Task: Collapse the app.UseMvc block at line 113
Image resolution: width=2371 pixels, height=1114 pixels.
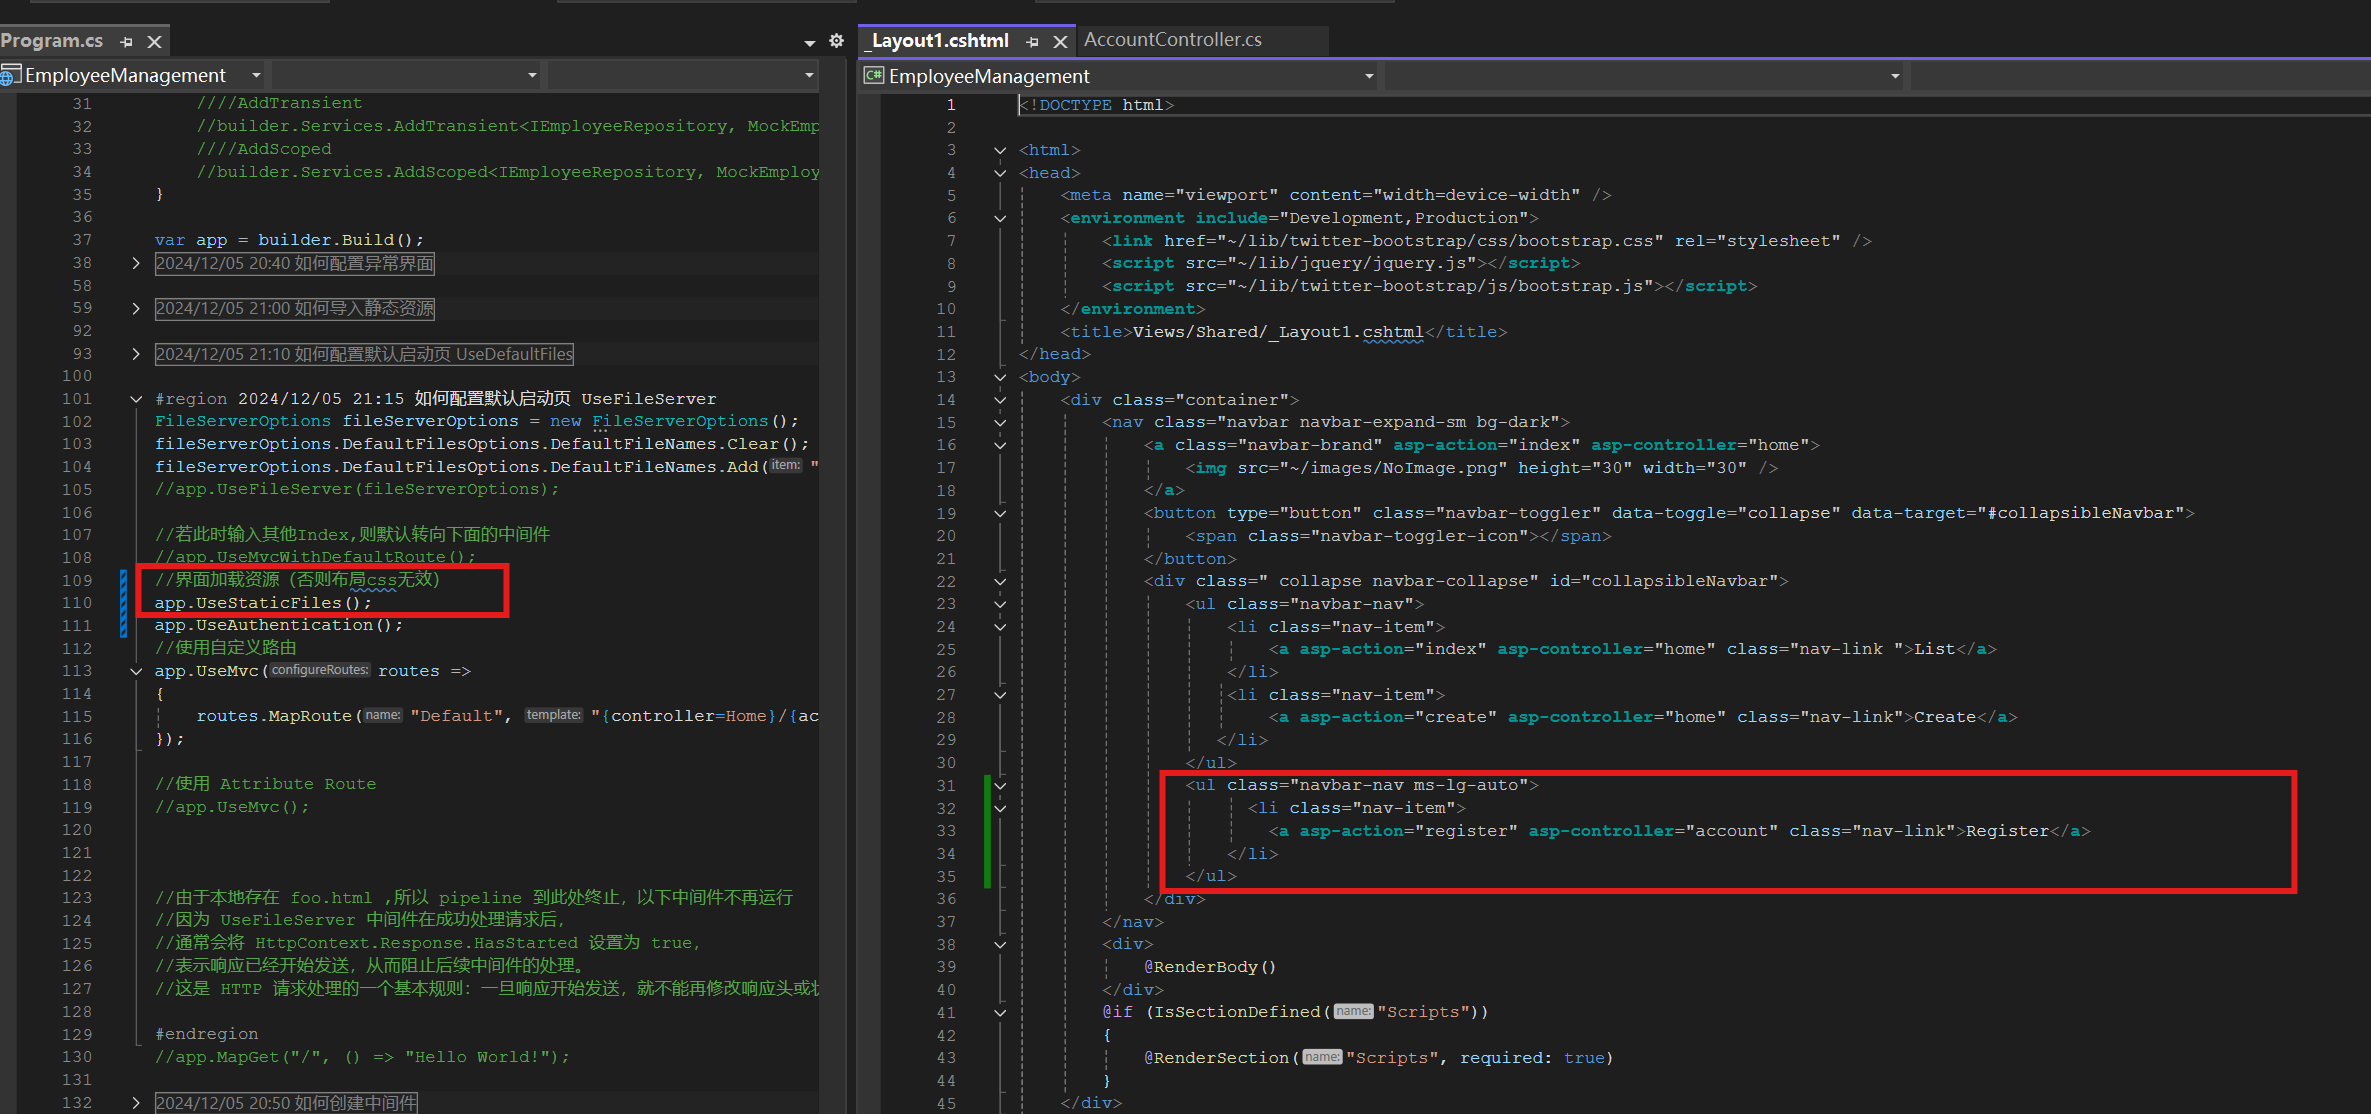Action: [136, 671]
